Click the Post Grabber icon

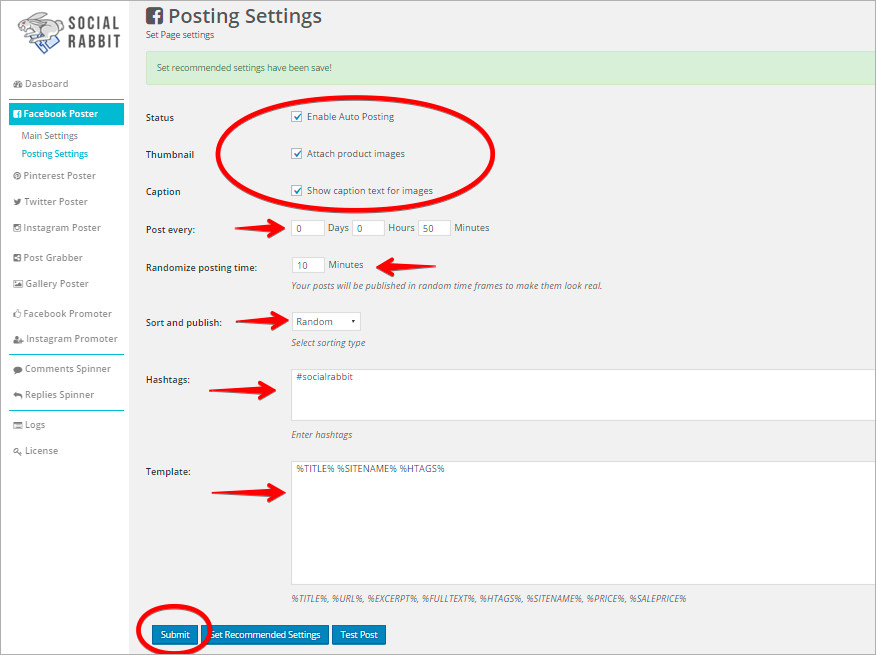pyautogui.click(x=17, y=258)
